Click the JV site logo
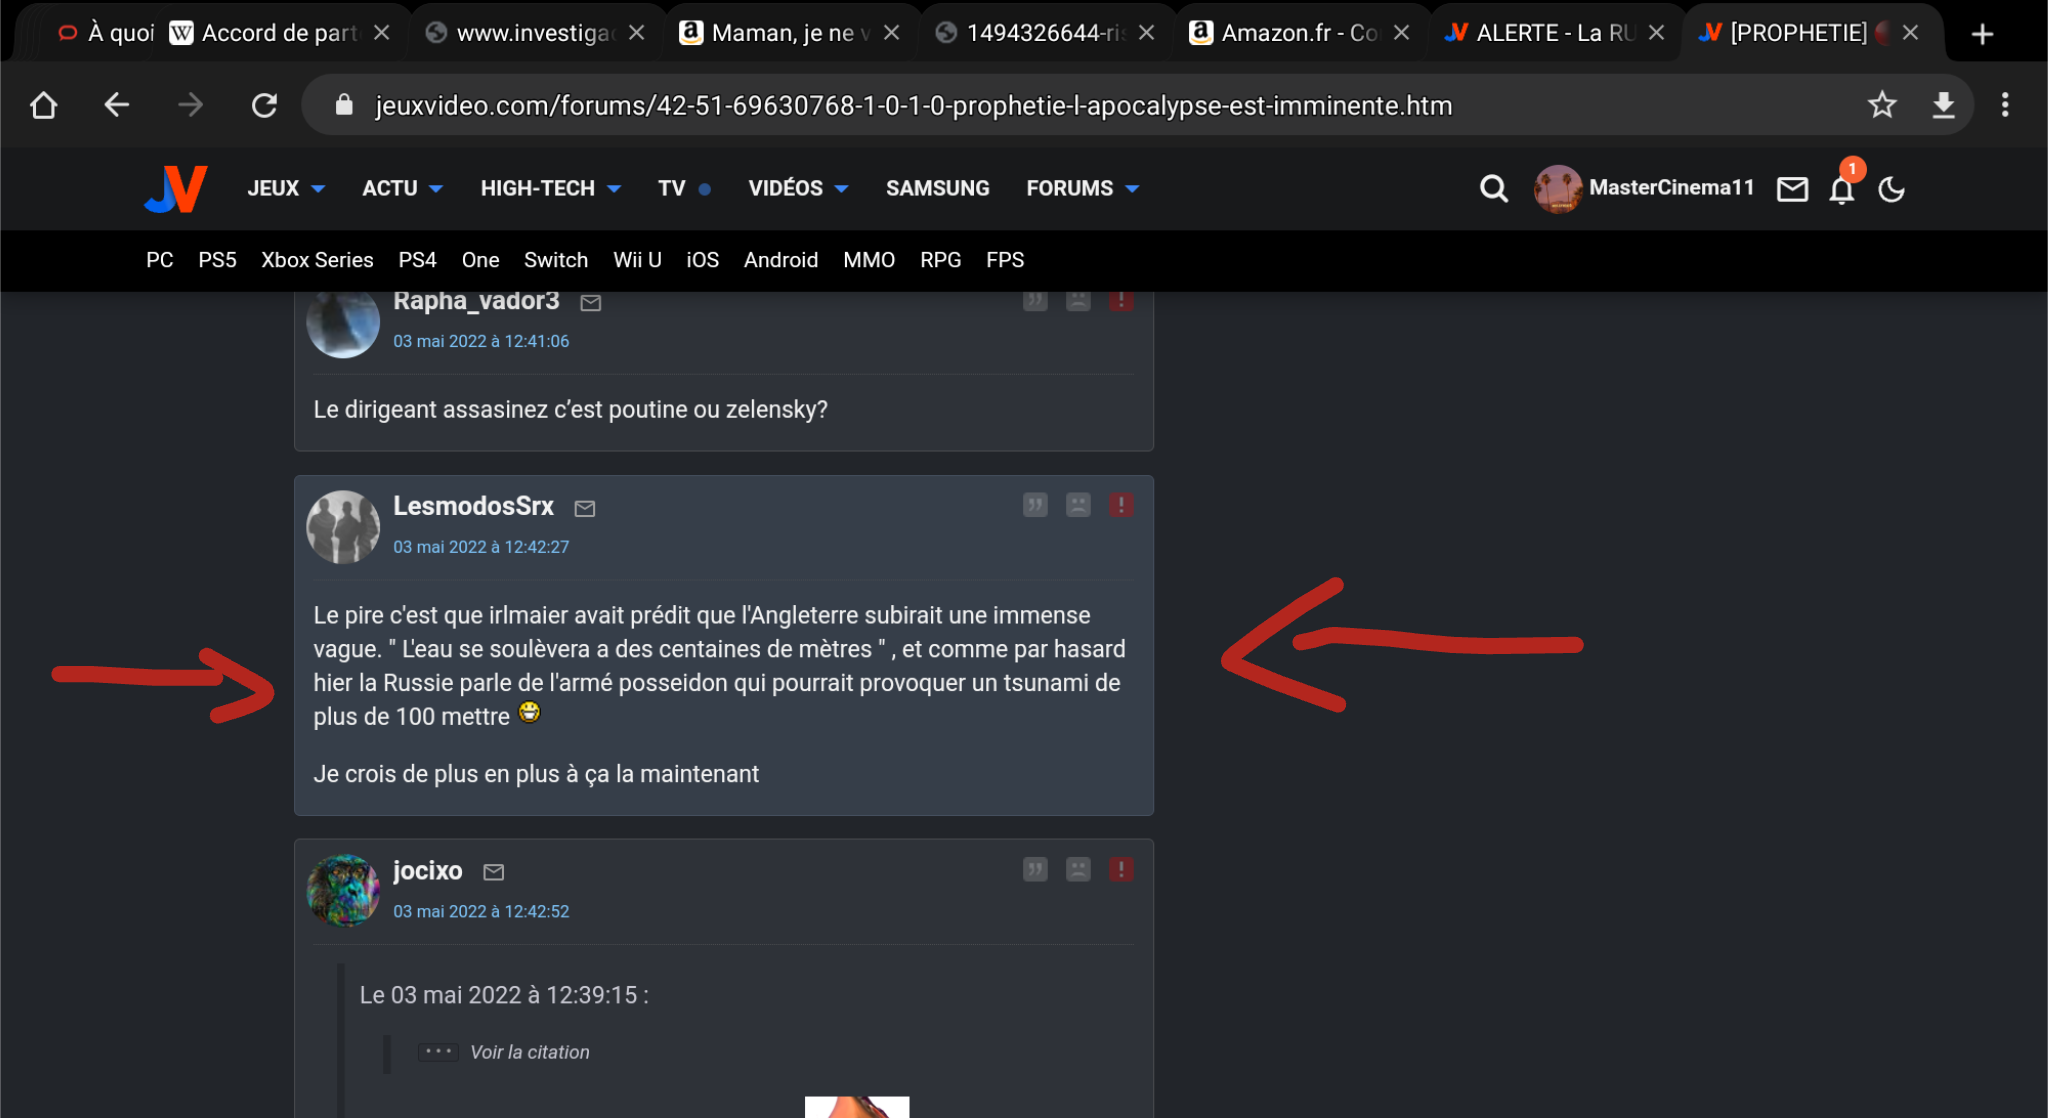Viewport: 2048px width, 1118px height. [176, 188]
